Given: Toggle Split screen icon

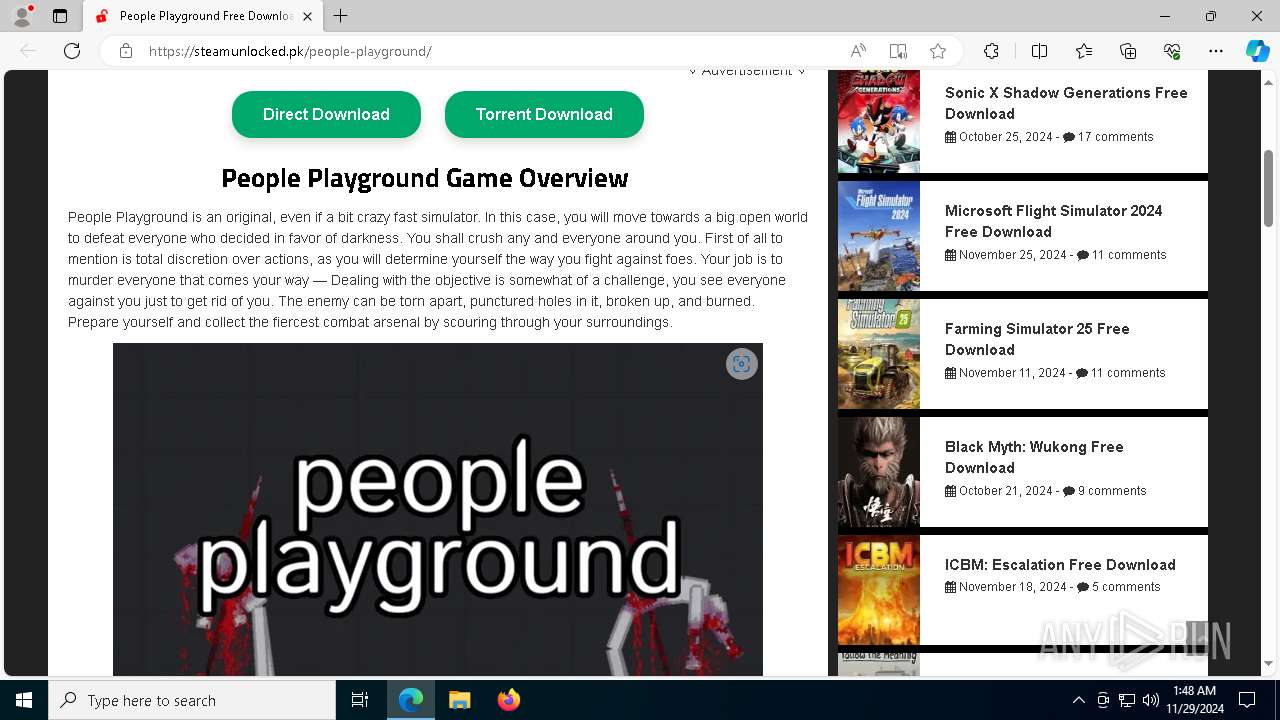Looking at the screenshot, I should pyautogui.click(x=1039, y=51).
